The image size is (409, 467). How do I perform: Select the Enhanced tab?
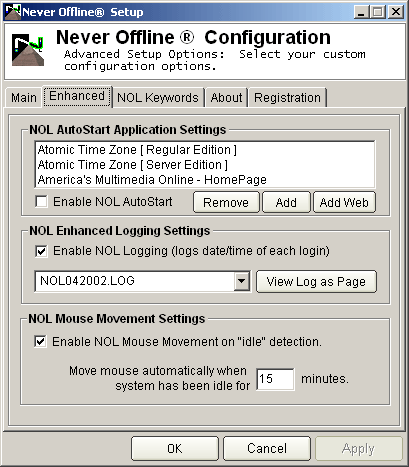[x=77, y=96]
